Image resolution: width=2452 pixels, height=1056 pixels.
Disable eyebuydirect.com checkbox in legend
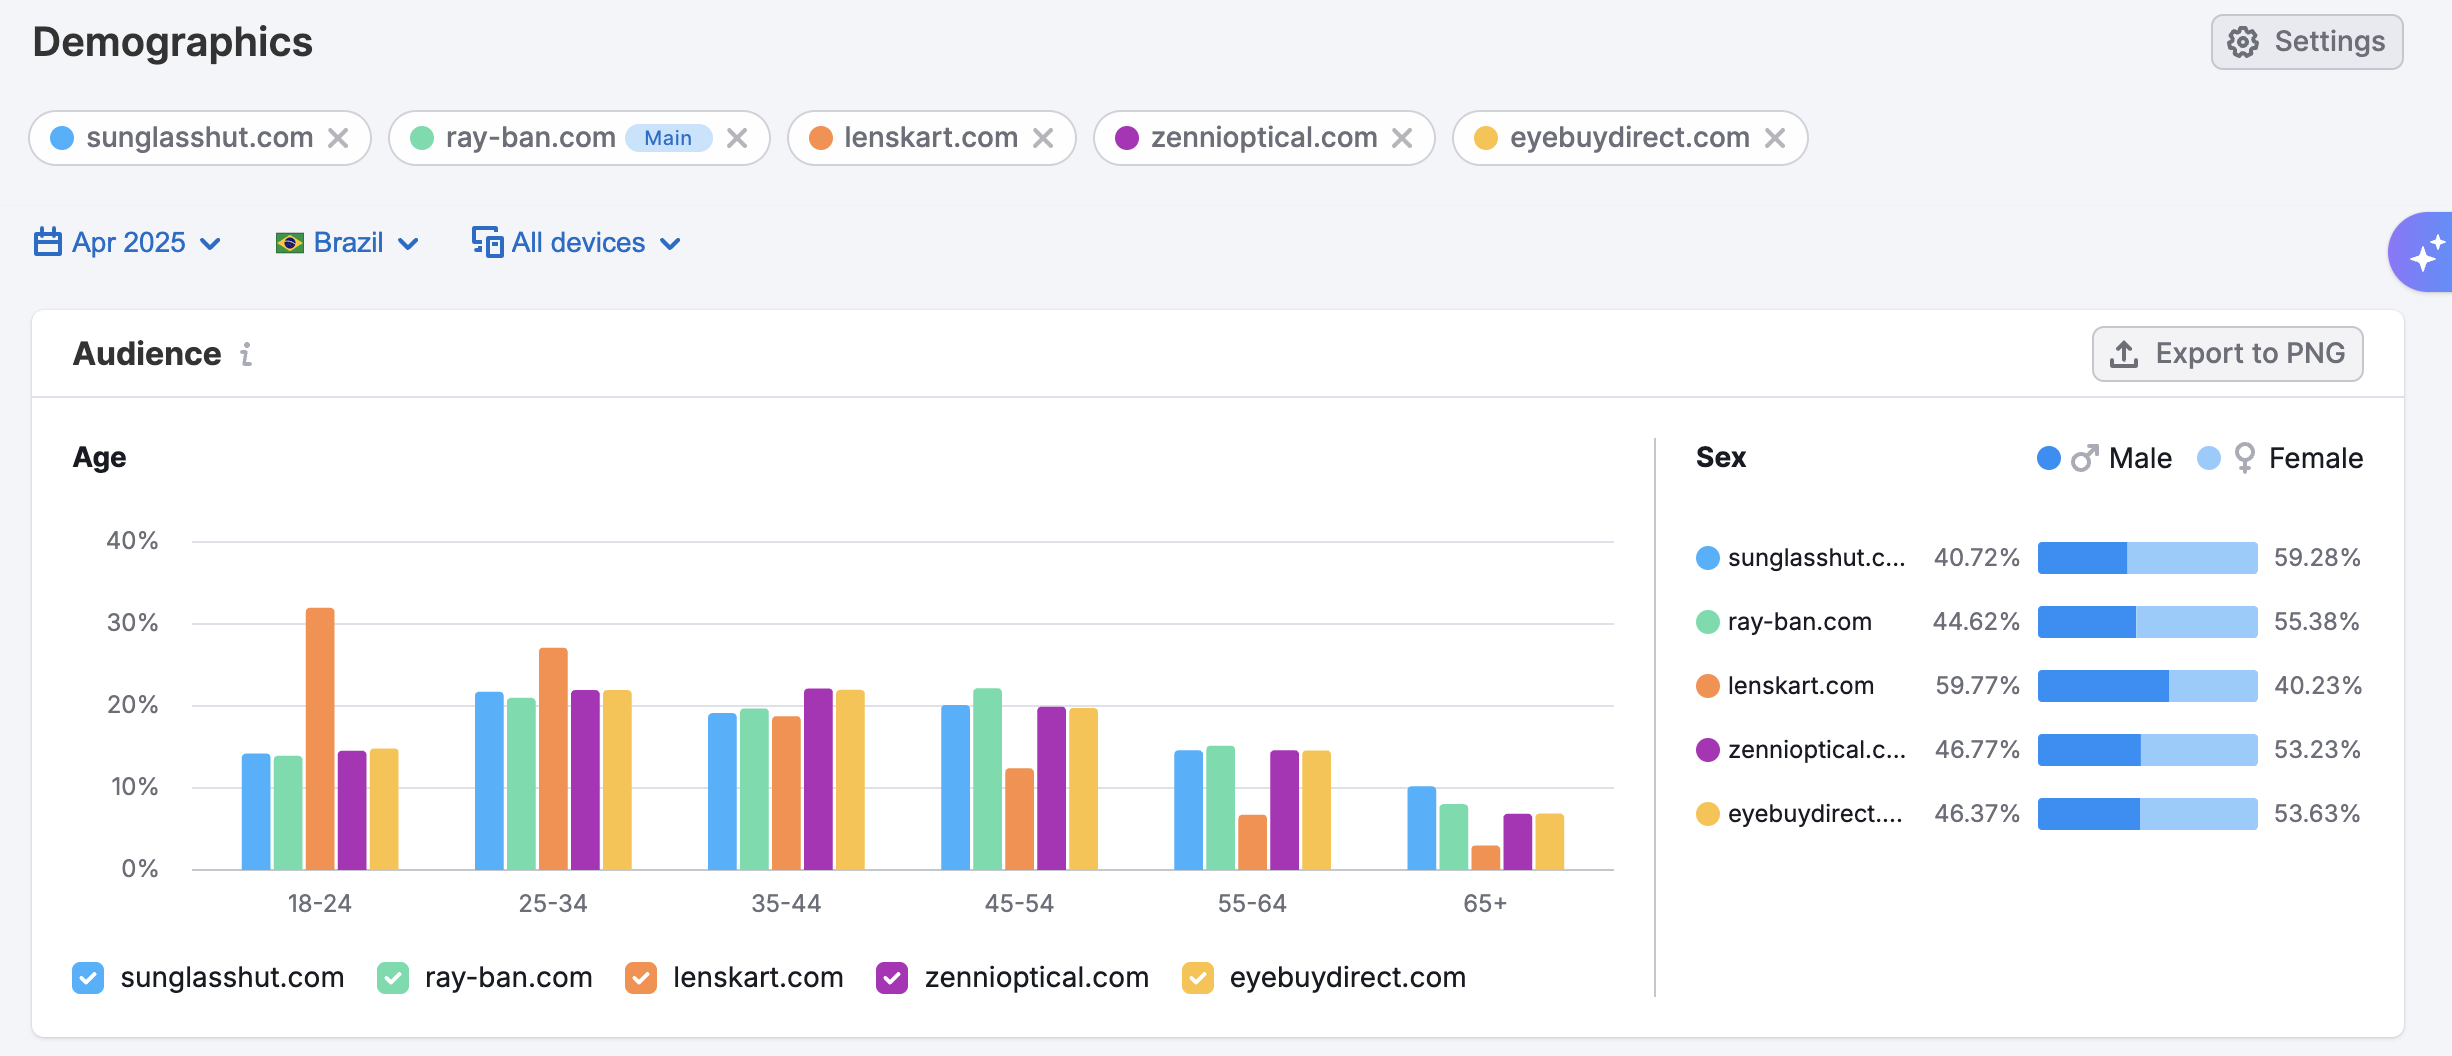tap(1197, 977)
